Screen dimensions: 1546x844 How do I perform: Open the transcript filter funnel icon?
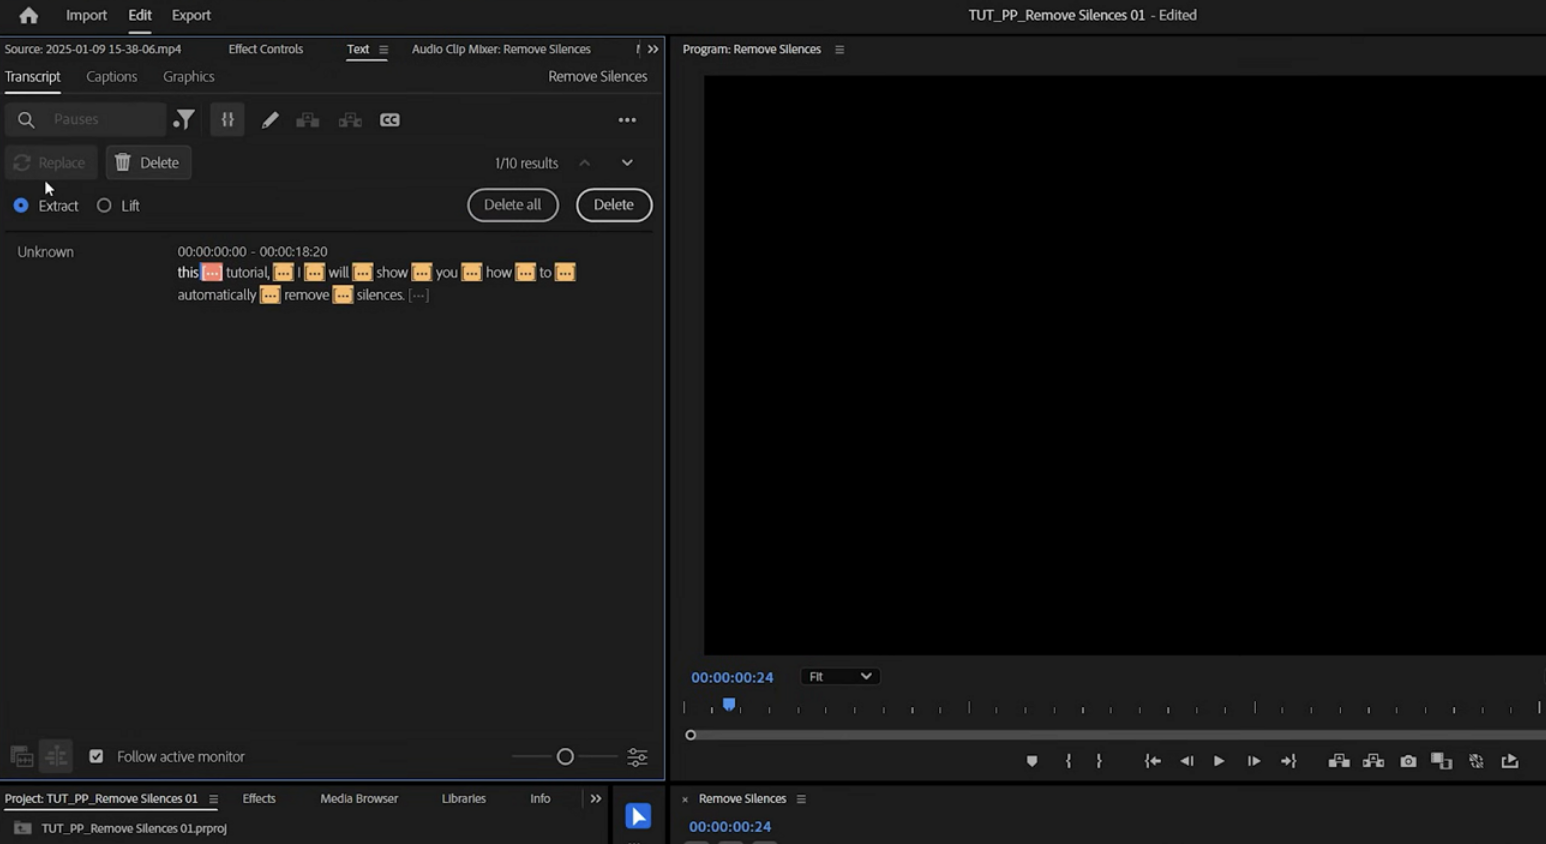click(x=184, y=120)
